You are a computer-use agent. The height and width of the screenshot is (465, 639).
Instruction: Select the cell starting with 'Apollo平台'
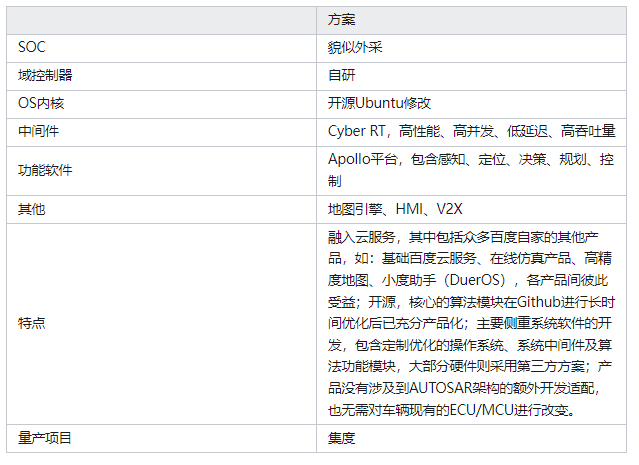(471, 171)
